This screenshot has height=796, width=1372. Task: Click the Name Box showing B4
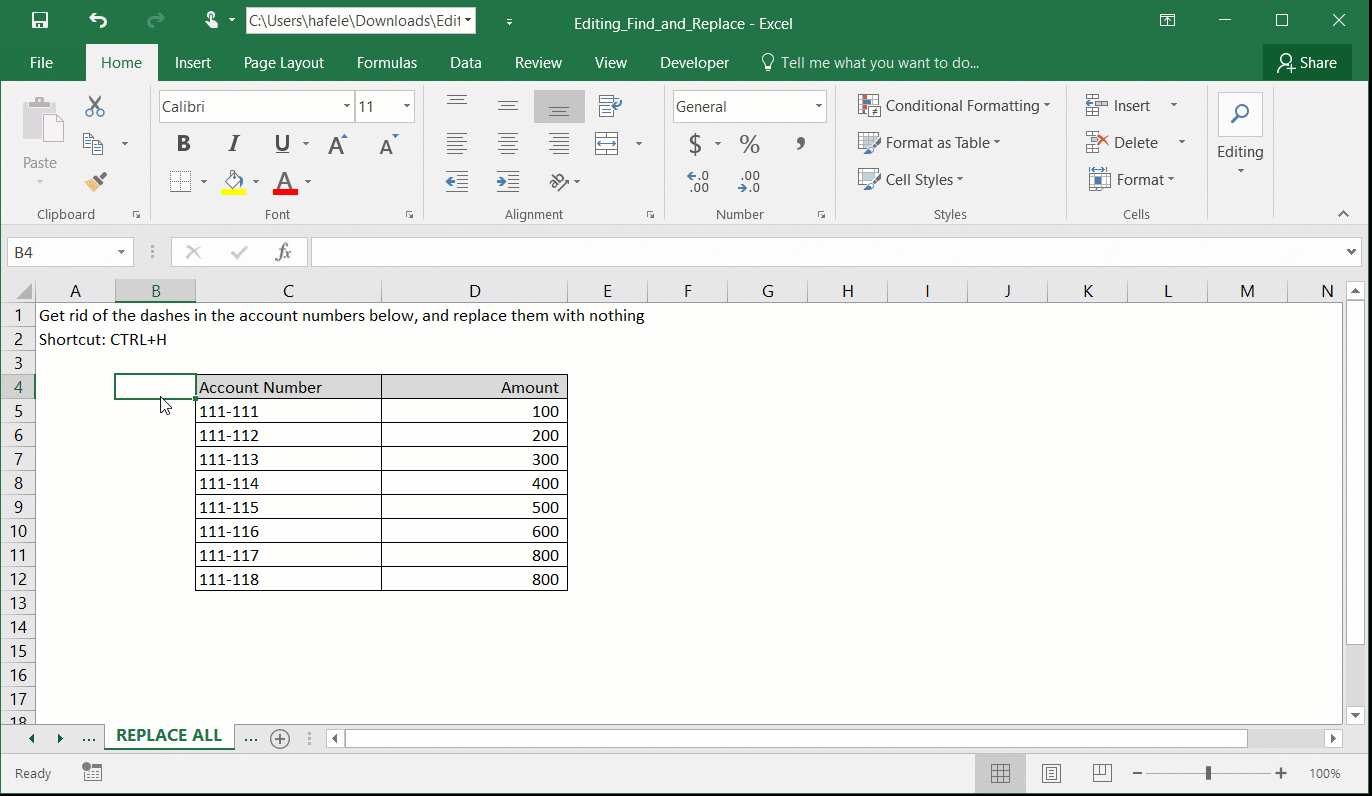[70, 253]
